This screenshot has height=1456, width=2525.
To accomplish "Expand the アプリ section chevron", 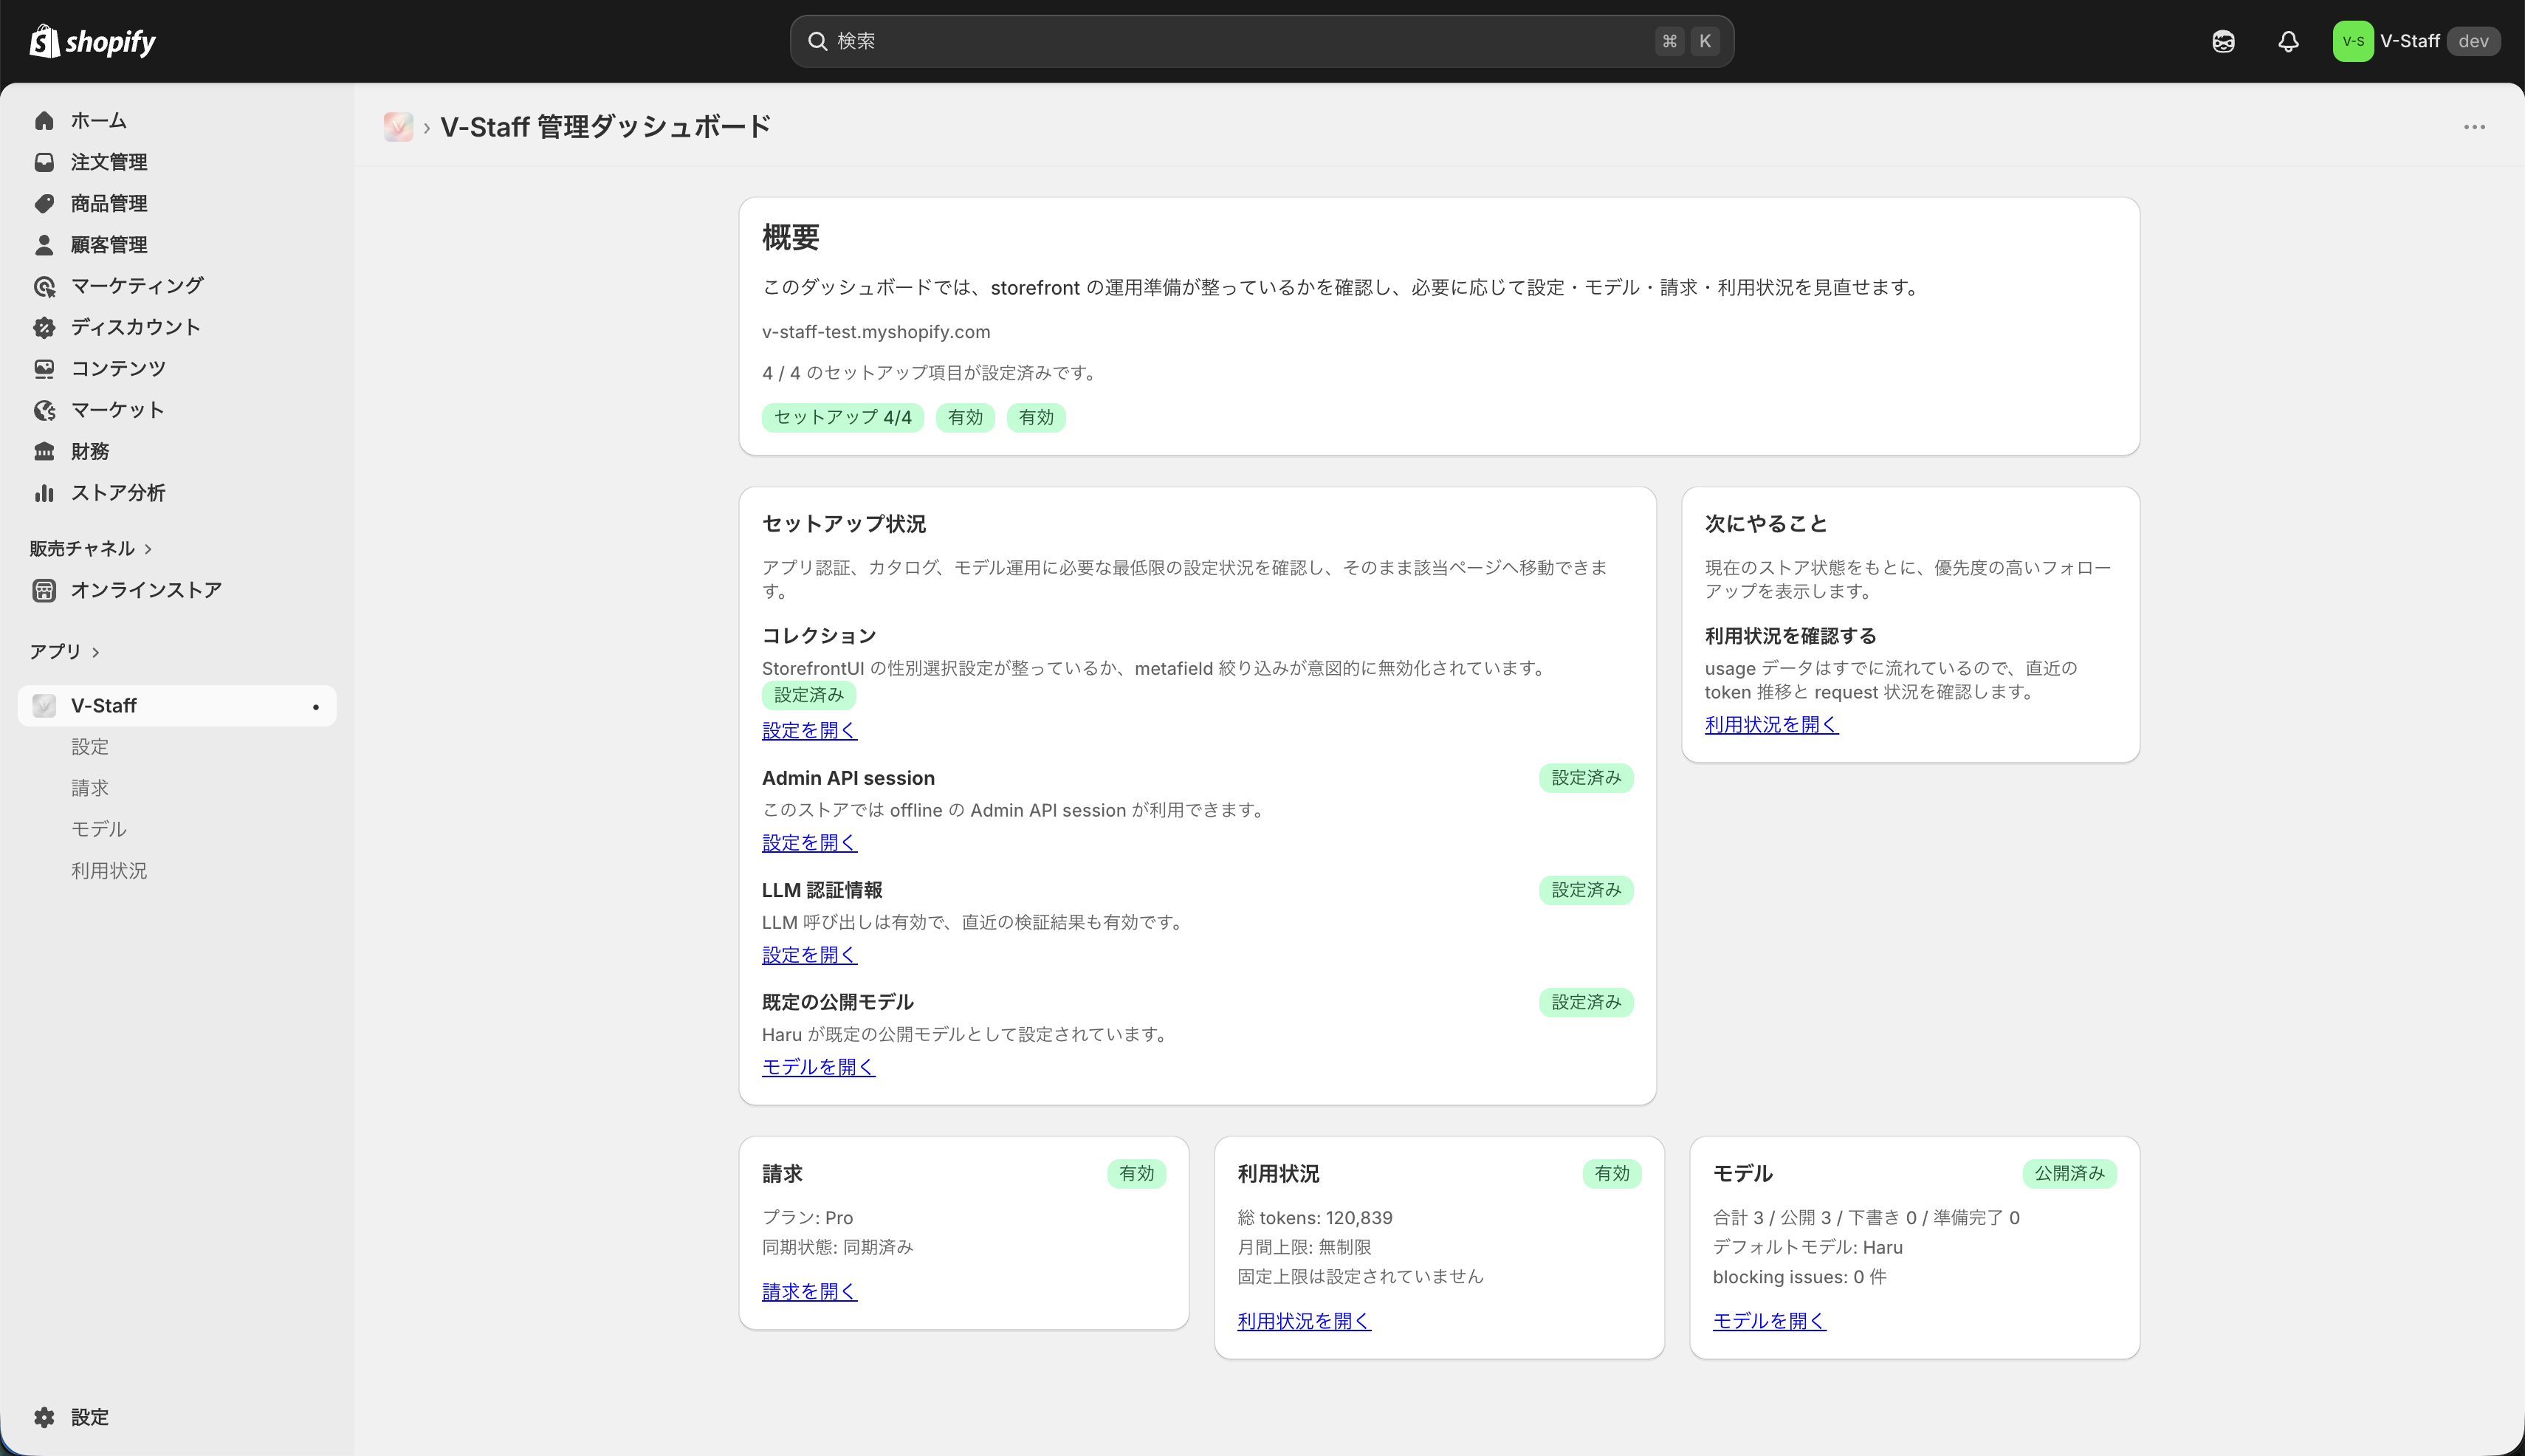I will (x=96, y=652).
